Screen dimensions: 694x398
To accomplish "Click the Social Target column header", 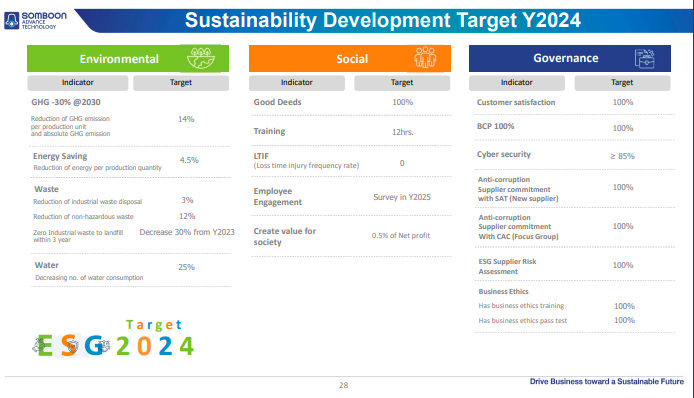I will click(402, 83).
